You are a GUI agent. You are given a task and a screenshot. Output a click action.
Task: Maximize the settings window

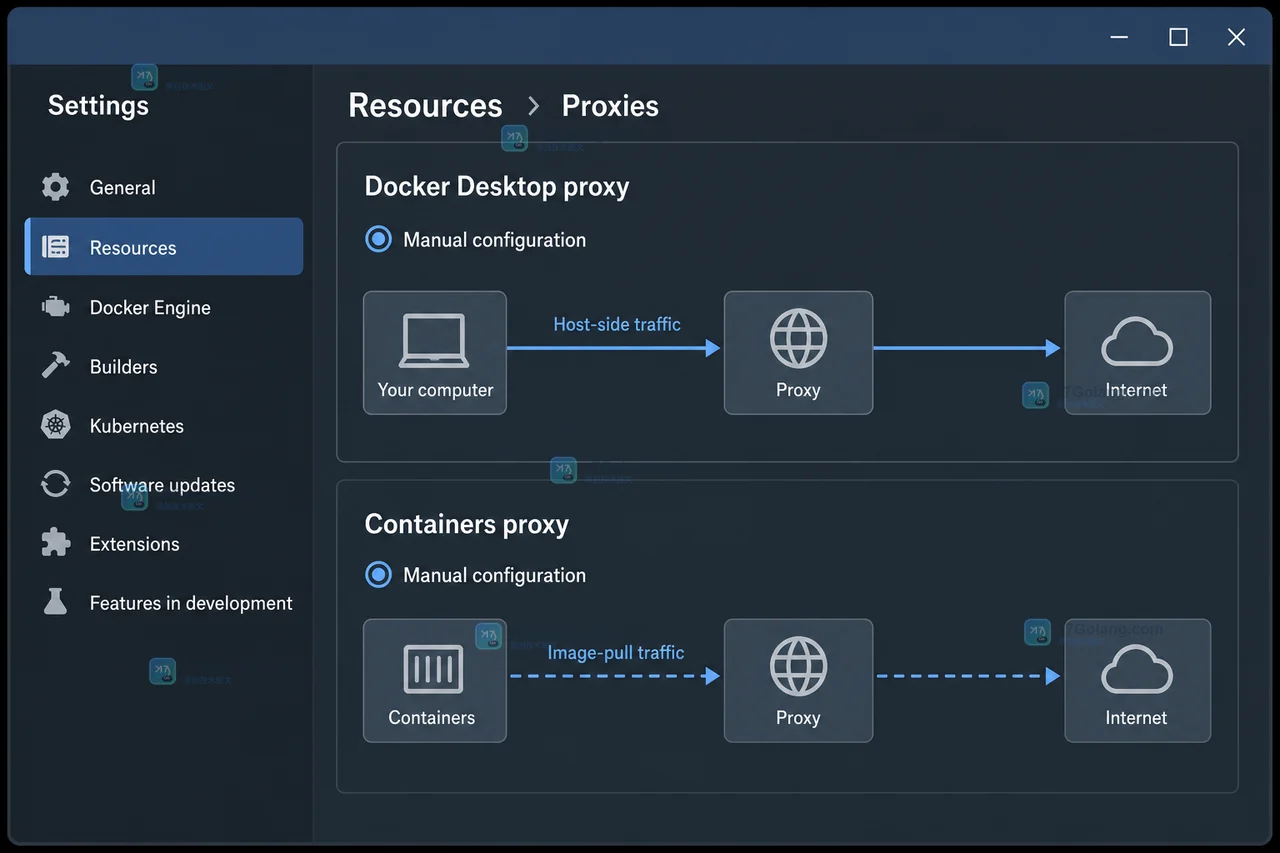1179,37
